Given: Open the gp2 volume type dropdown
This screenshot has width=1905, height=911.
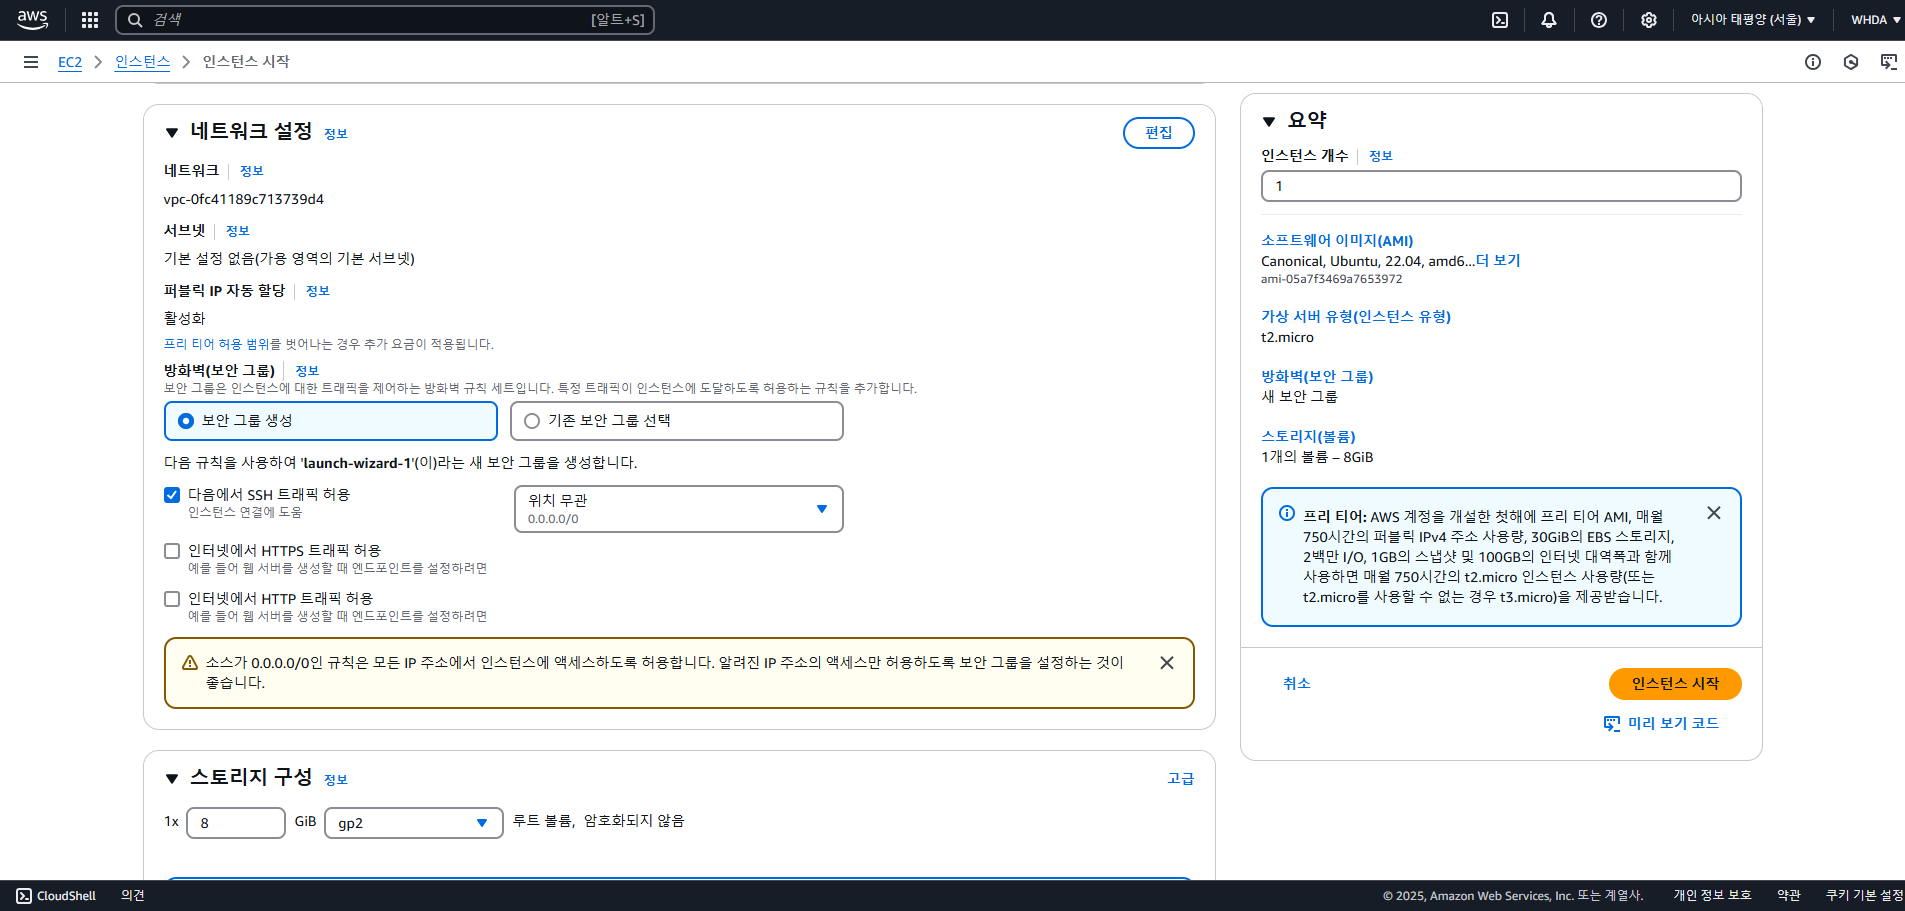Looking at the screenshot, I should [414, 823].
